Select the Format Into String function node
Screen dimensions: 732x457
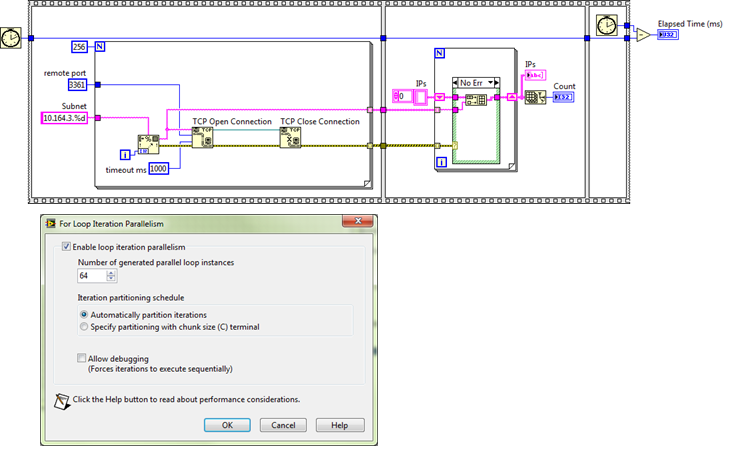pyautogui.click(x=148, y=145)
